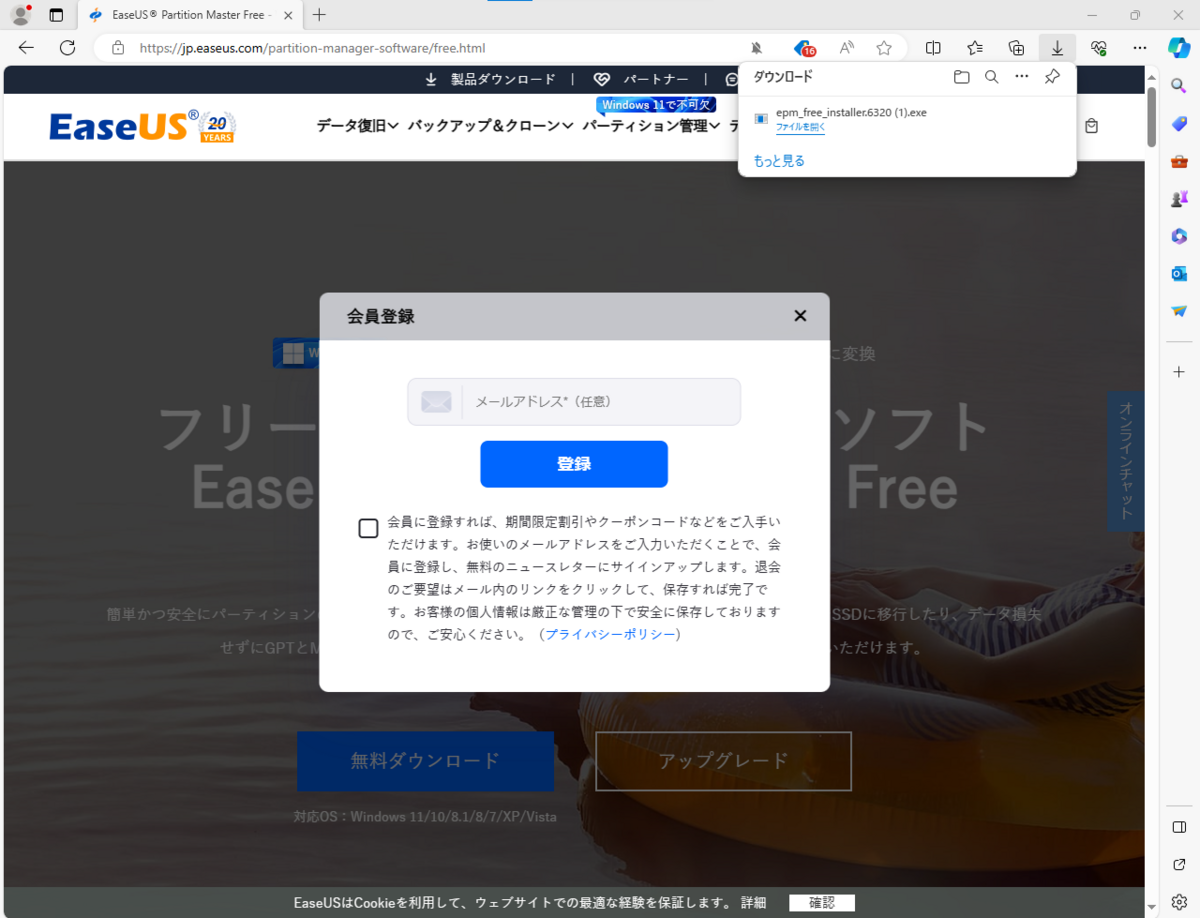Image resolution: width=1200 pixels, height=918 pixels.
Task: Open sidebar settings gear icon
Action: (x=1179, y=901)
